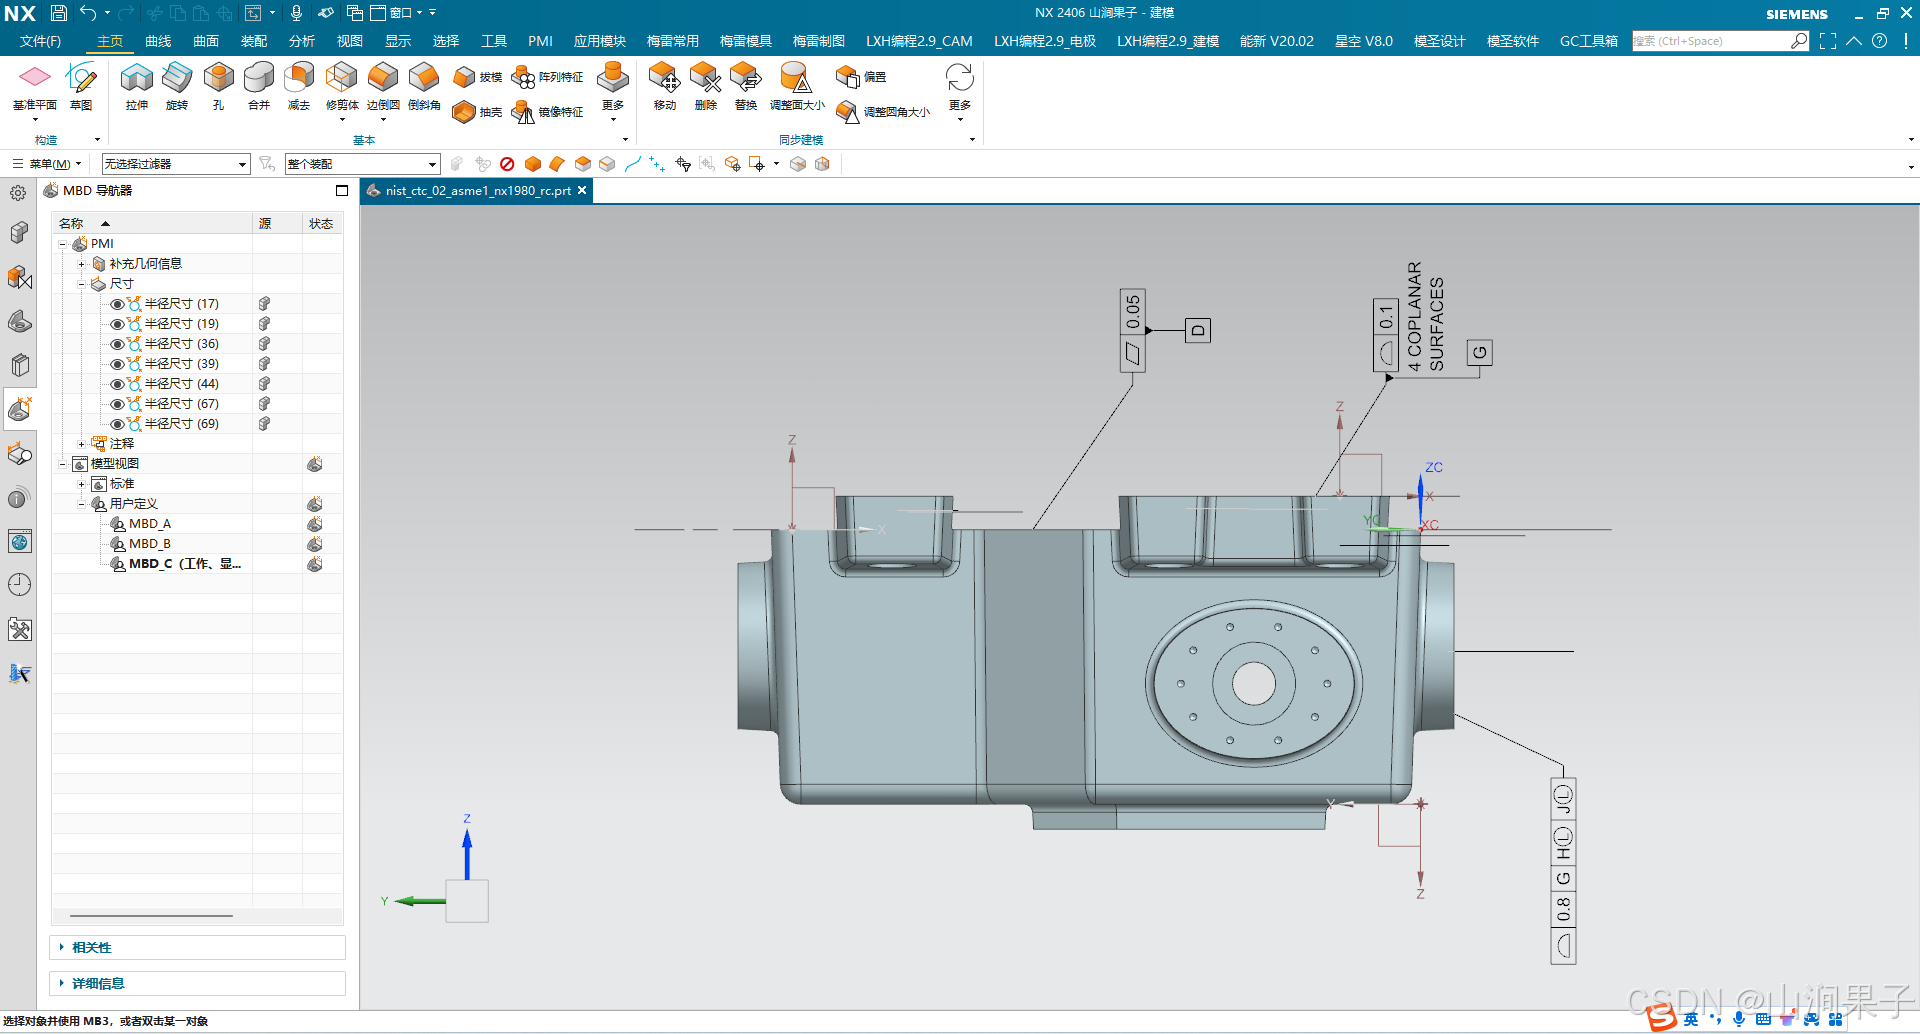
Task: Sort by the 名称 column header
Action: click(152, 224)
